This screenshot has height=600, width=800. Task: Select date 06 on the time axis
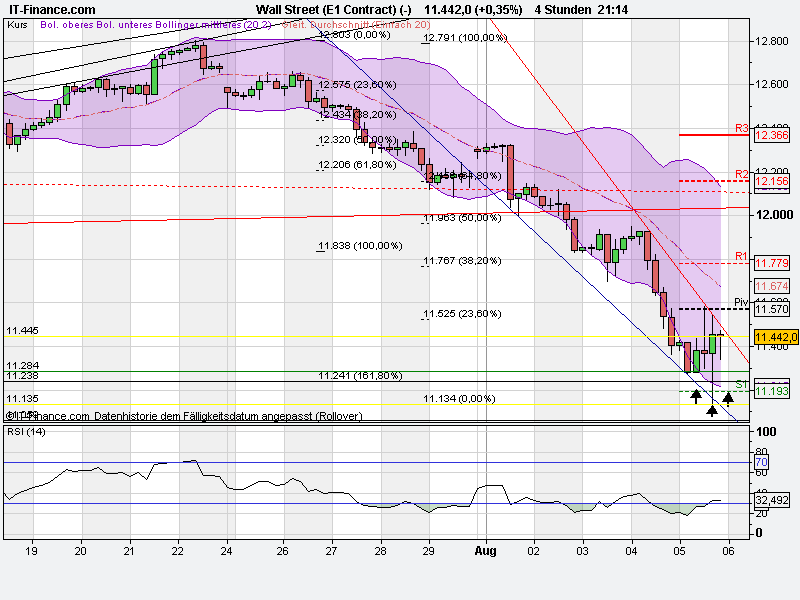(729, 551)
